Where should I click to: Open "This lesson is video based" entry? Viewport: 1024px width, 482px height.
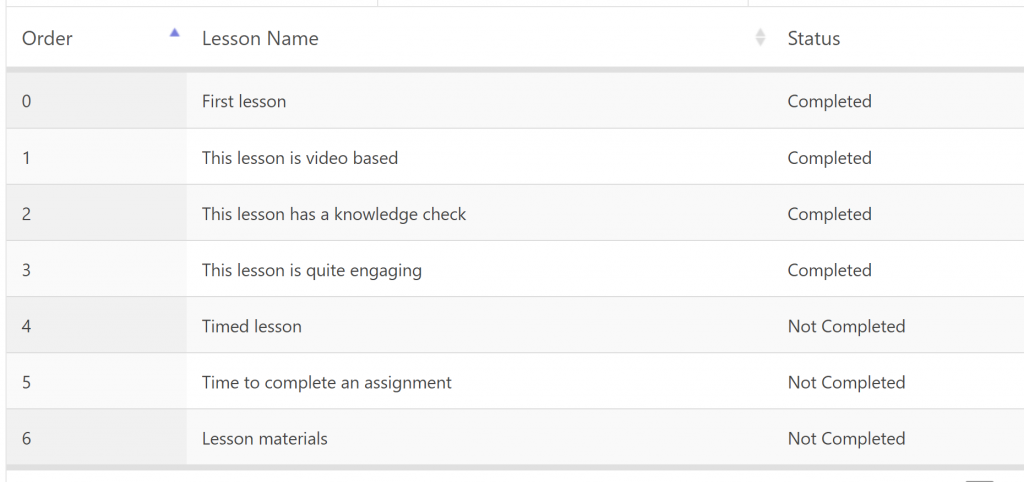pos(300,158)
